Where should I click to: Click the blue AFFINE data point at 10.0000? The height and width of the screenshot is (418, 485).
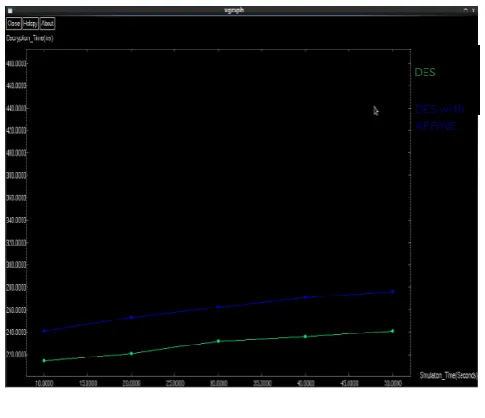pos(44,331)
